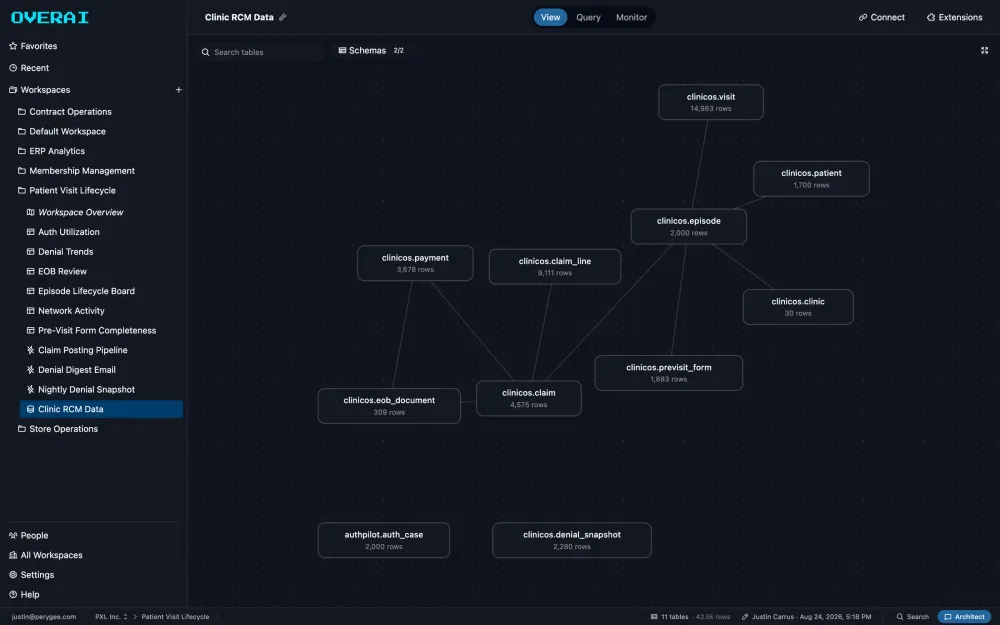
Task: Open the Schemas 2/2 filter dropdown
Action: [x=371, y=50]
